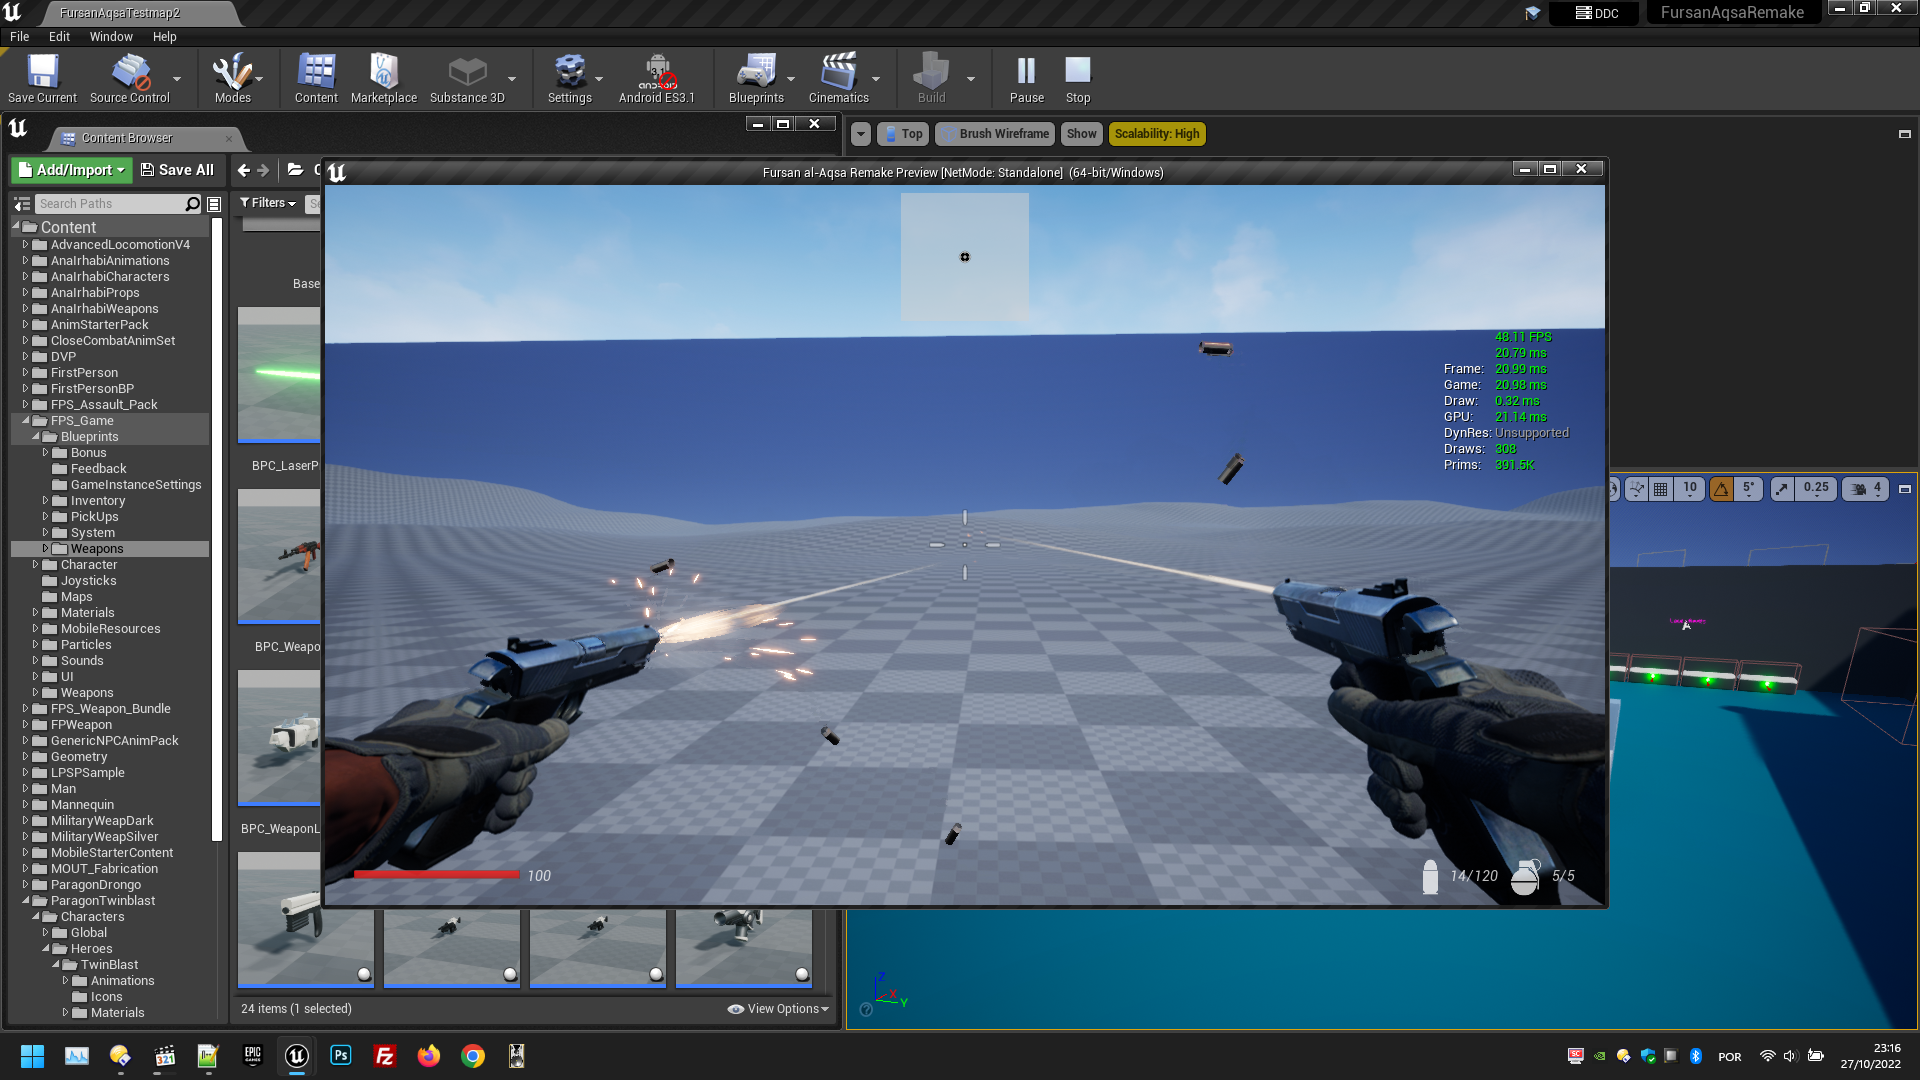
Task: Open the Window menu
Action: pyautogui.click(x=111, y=36)
